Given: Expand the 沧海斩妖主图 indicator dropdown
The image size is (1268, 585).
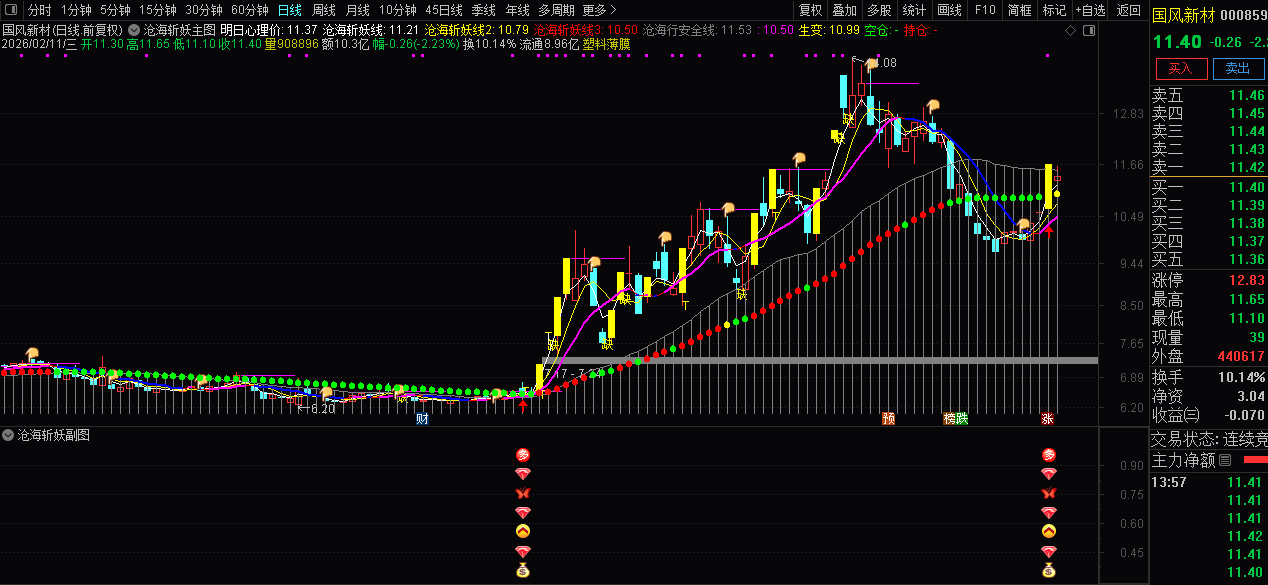Looking at the screenshot, I should point(134,31).
